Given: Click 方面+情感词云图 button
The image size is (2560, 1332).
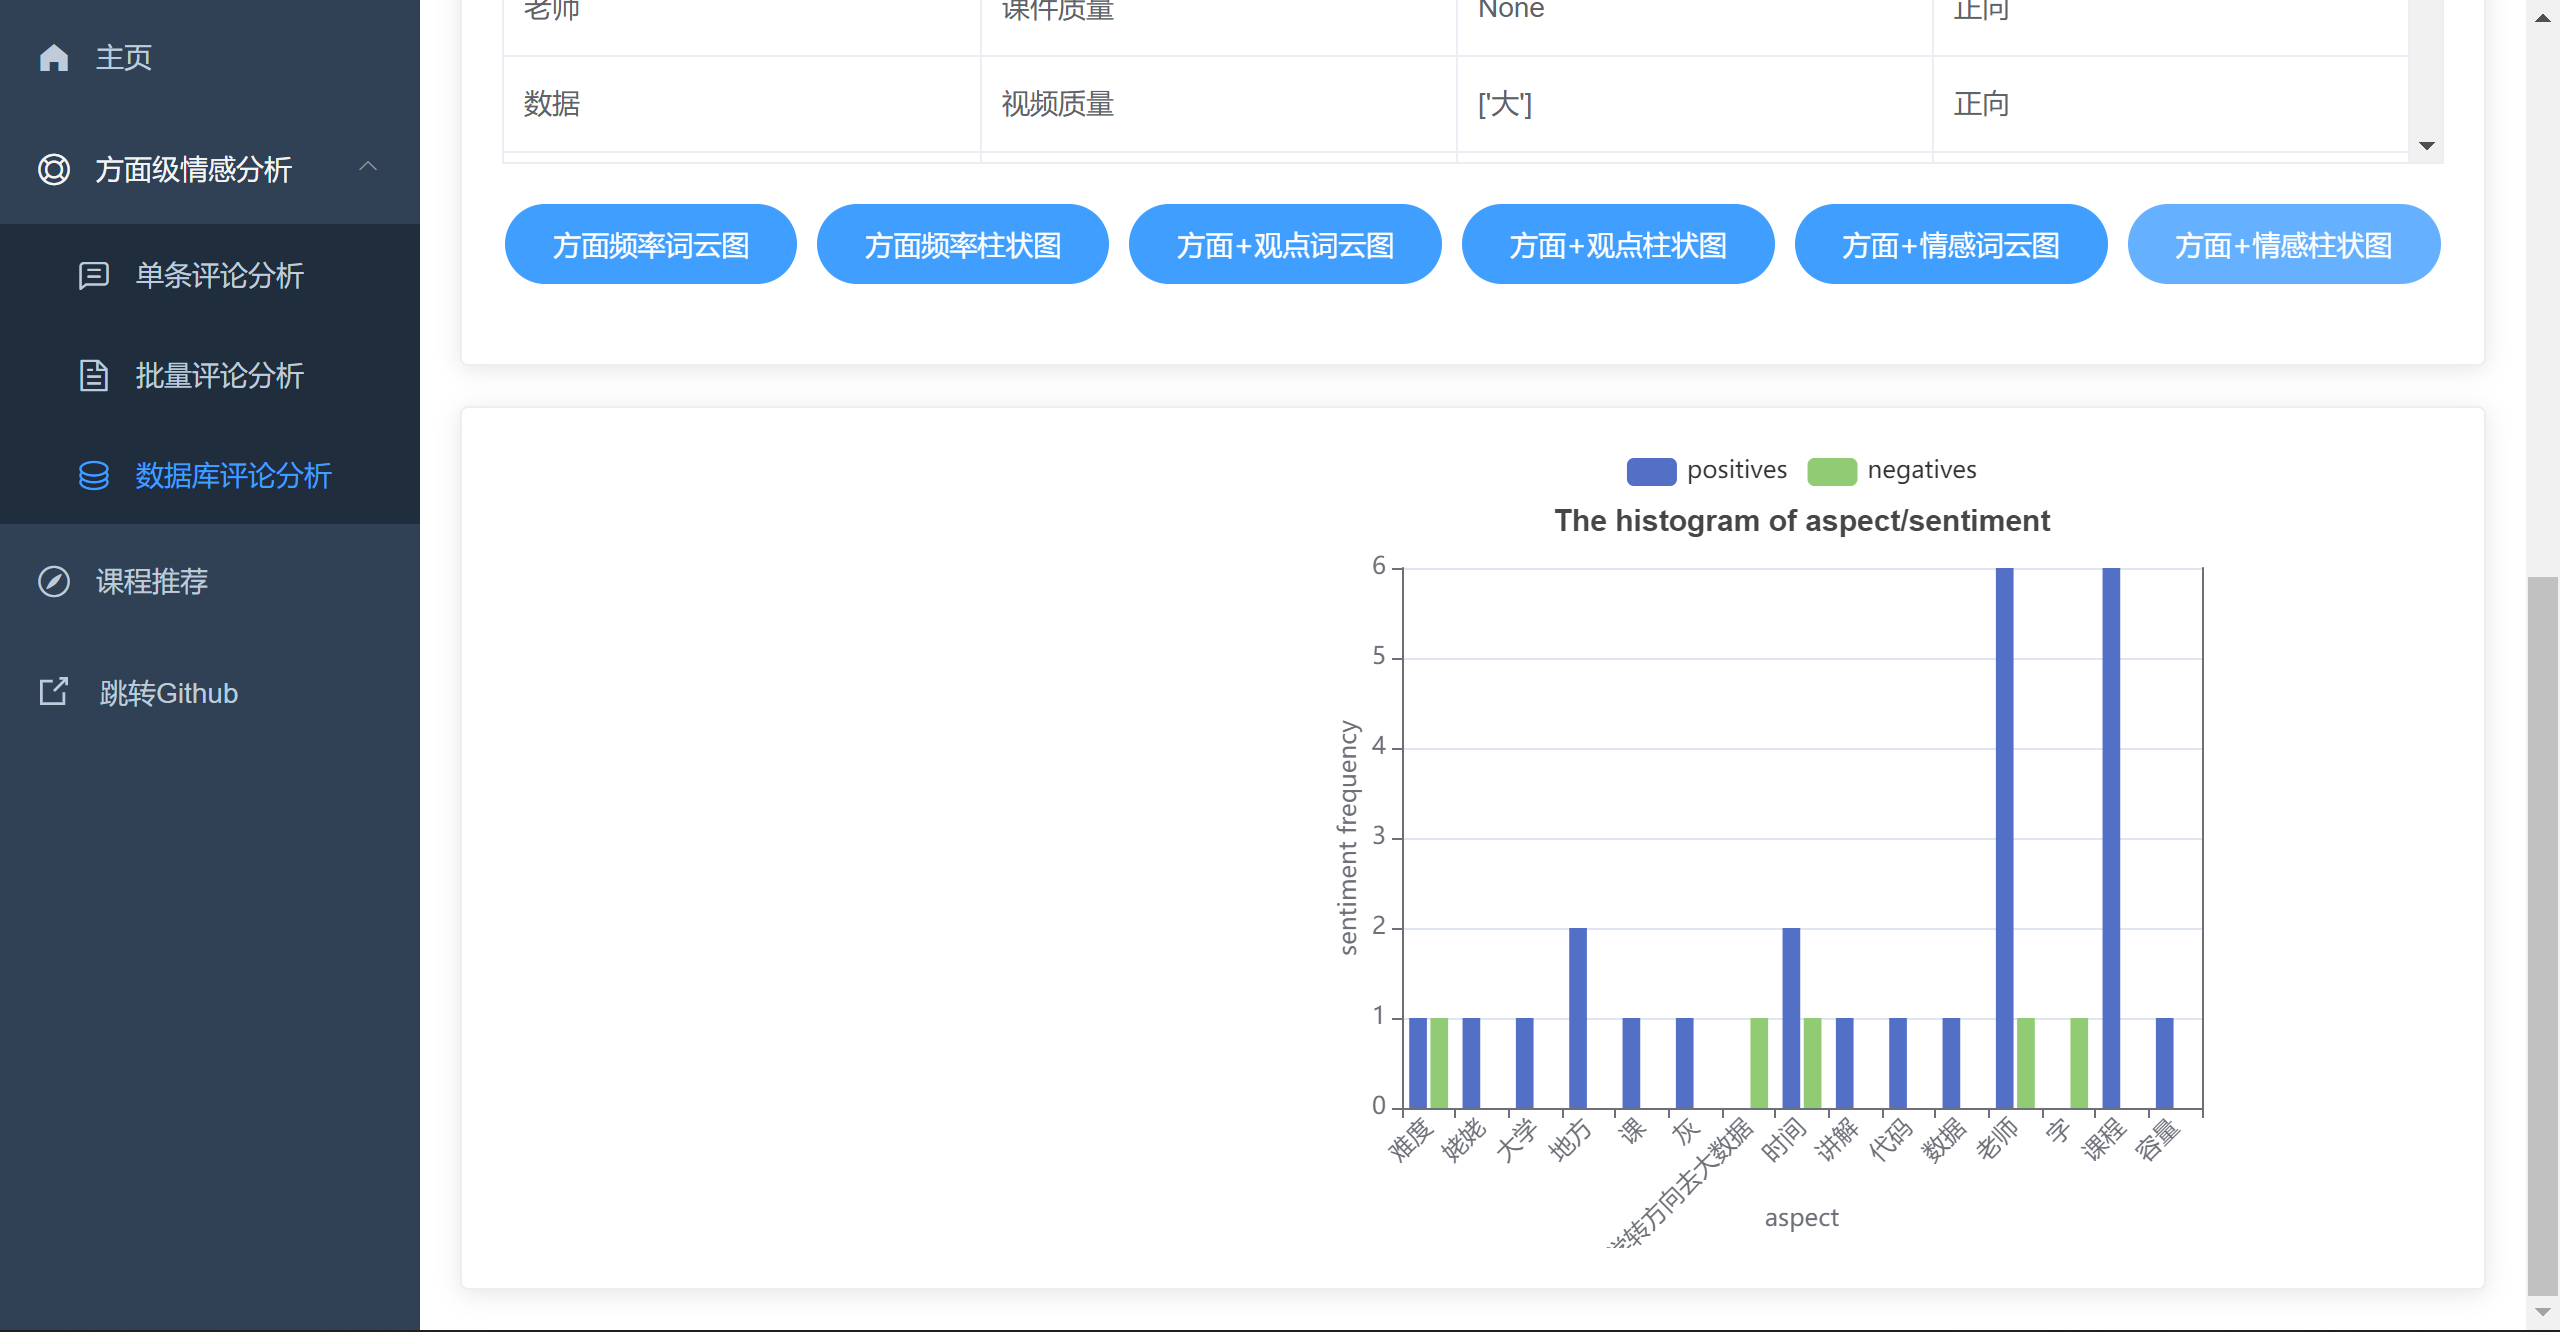Looking at the screenshot, I should click(x=1950, y=245).
